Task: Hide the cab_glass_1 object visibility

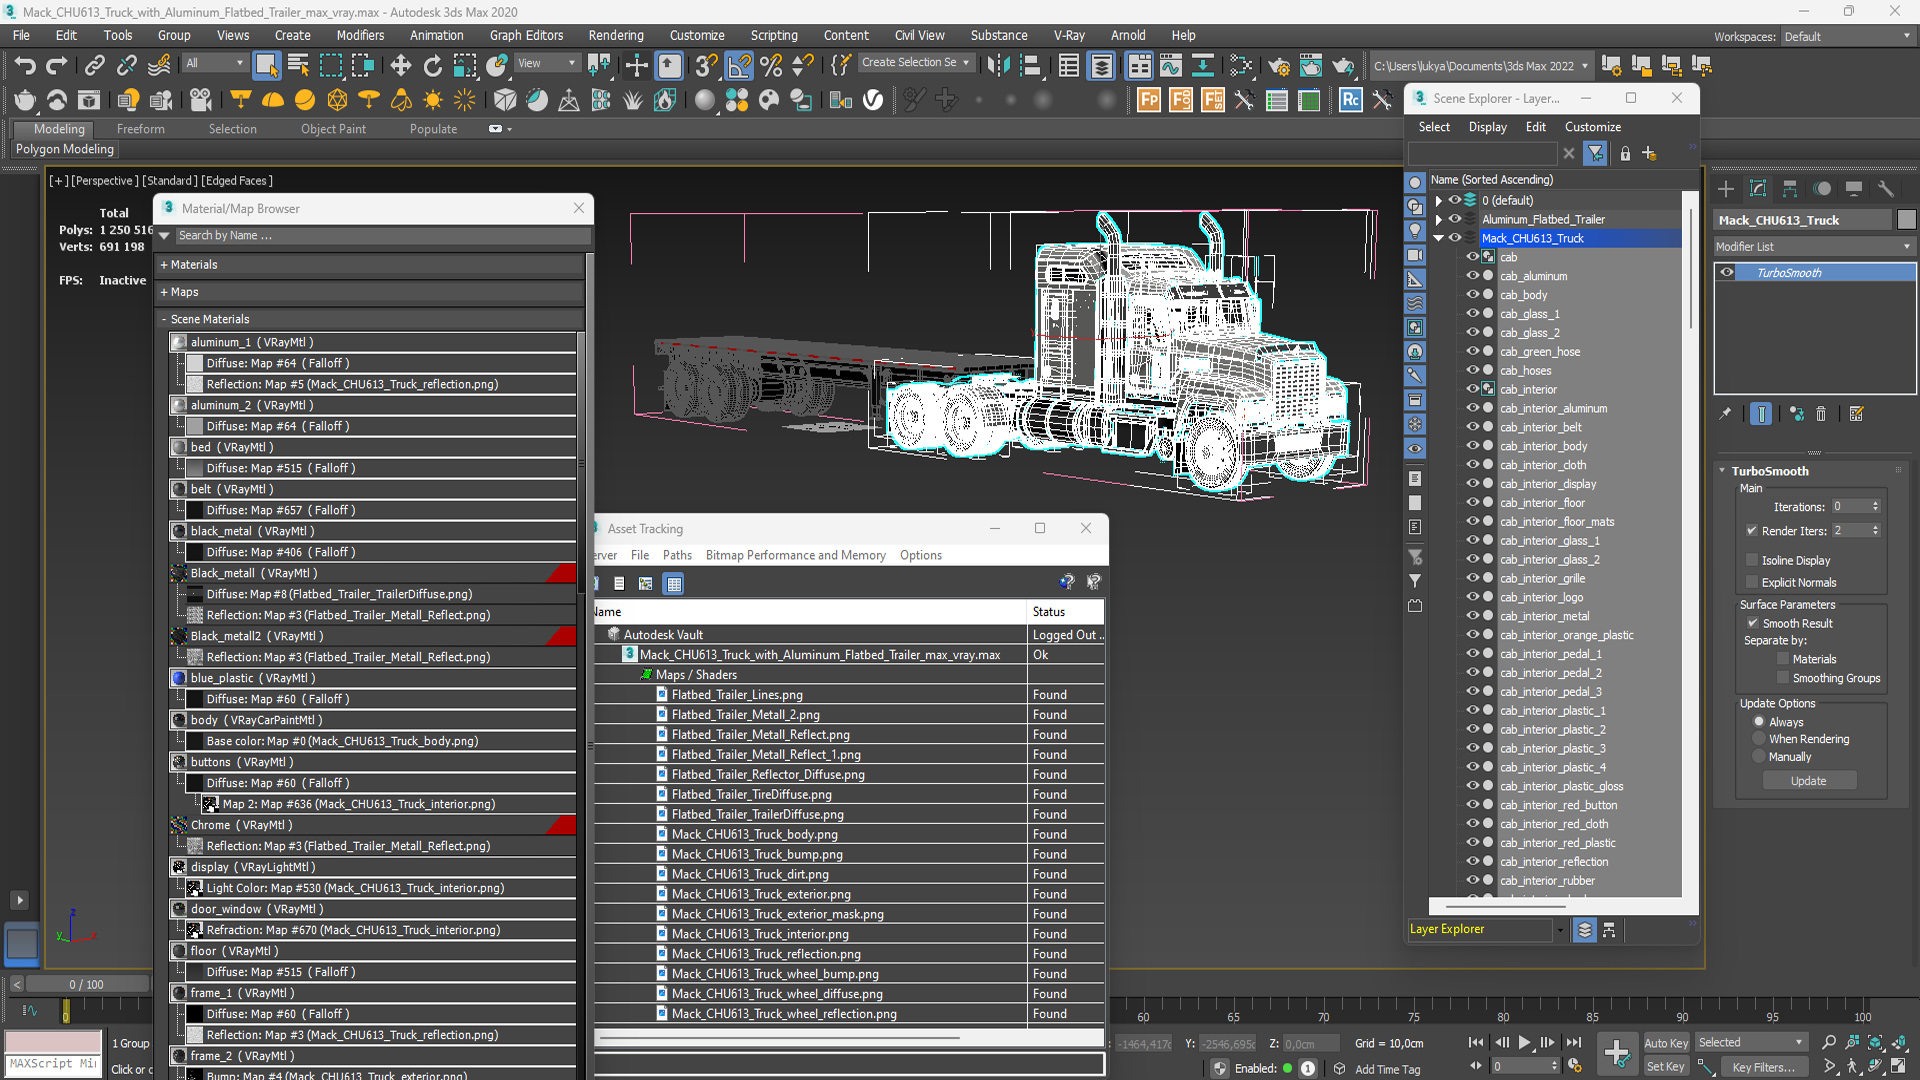Action: pyautogui.click(x=1472, y=314)
